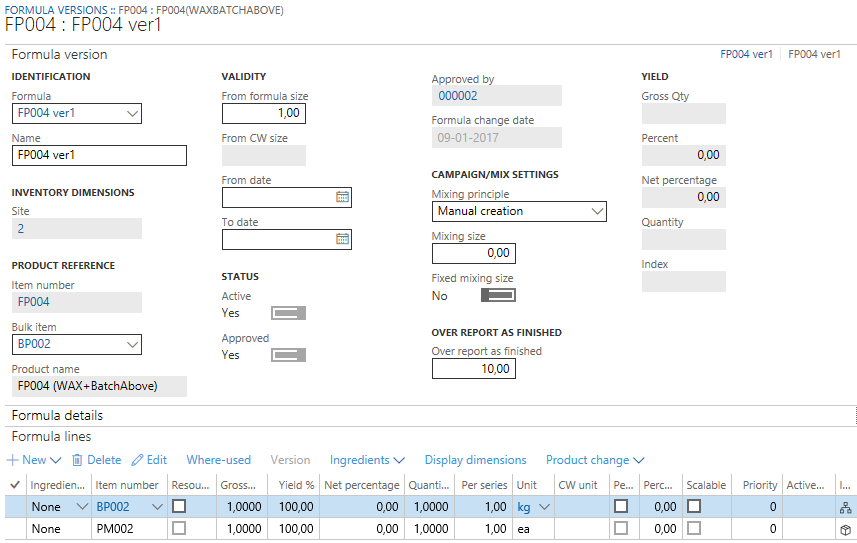Screen dimensions: 857x543
Task: Expand the Ingredients menu
Action: [x=399, y=460]
